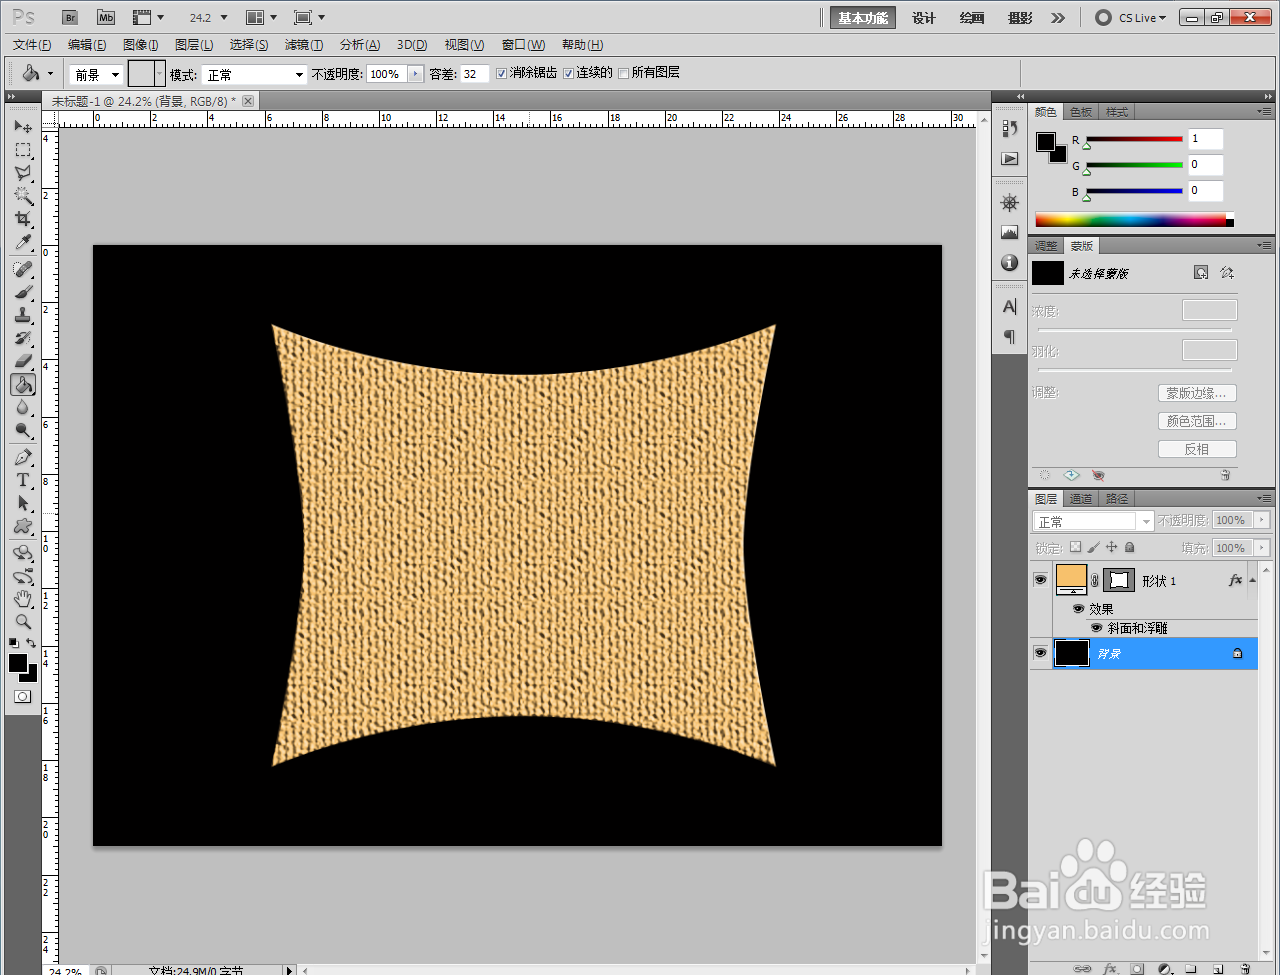The image size is (1280, 975).
Task: Open Mini Bridge via Mb icon
Action: (105, 17)
